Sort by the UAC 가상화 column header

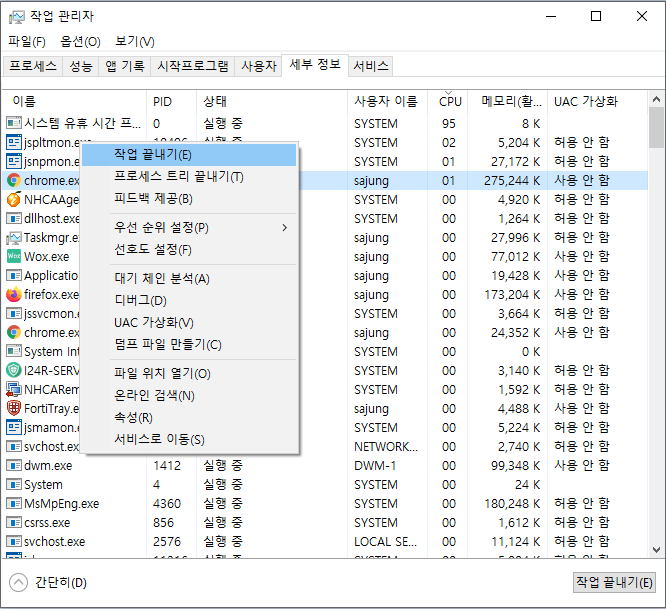[598, 102]
